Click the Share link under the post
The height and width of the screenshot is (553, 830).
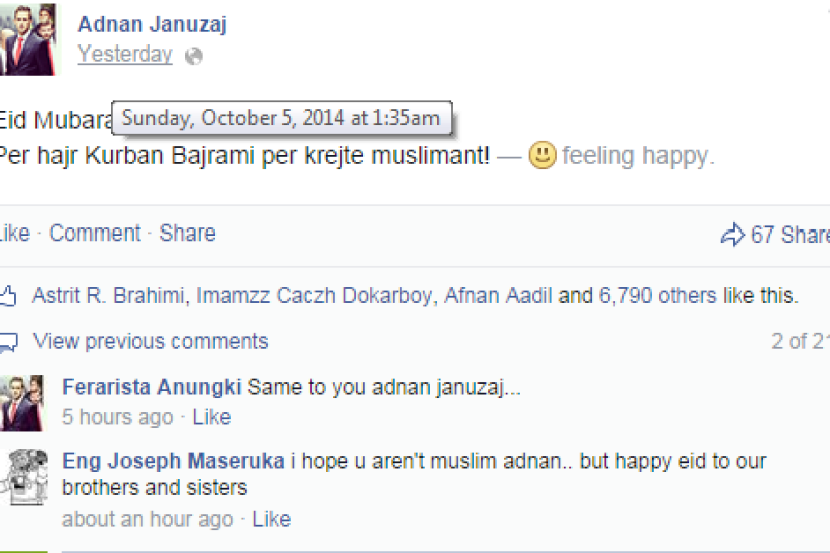click(x=187, y=233)
